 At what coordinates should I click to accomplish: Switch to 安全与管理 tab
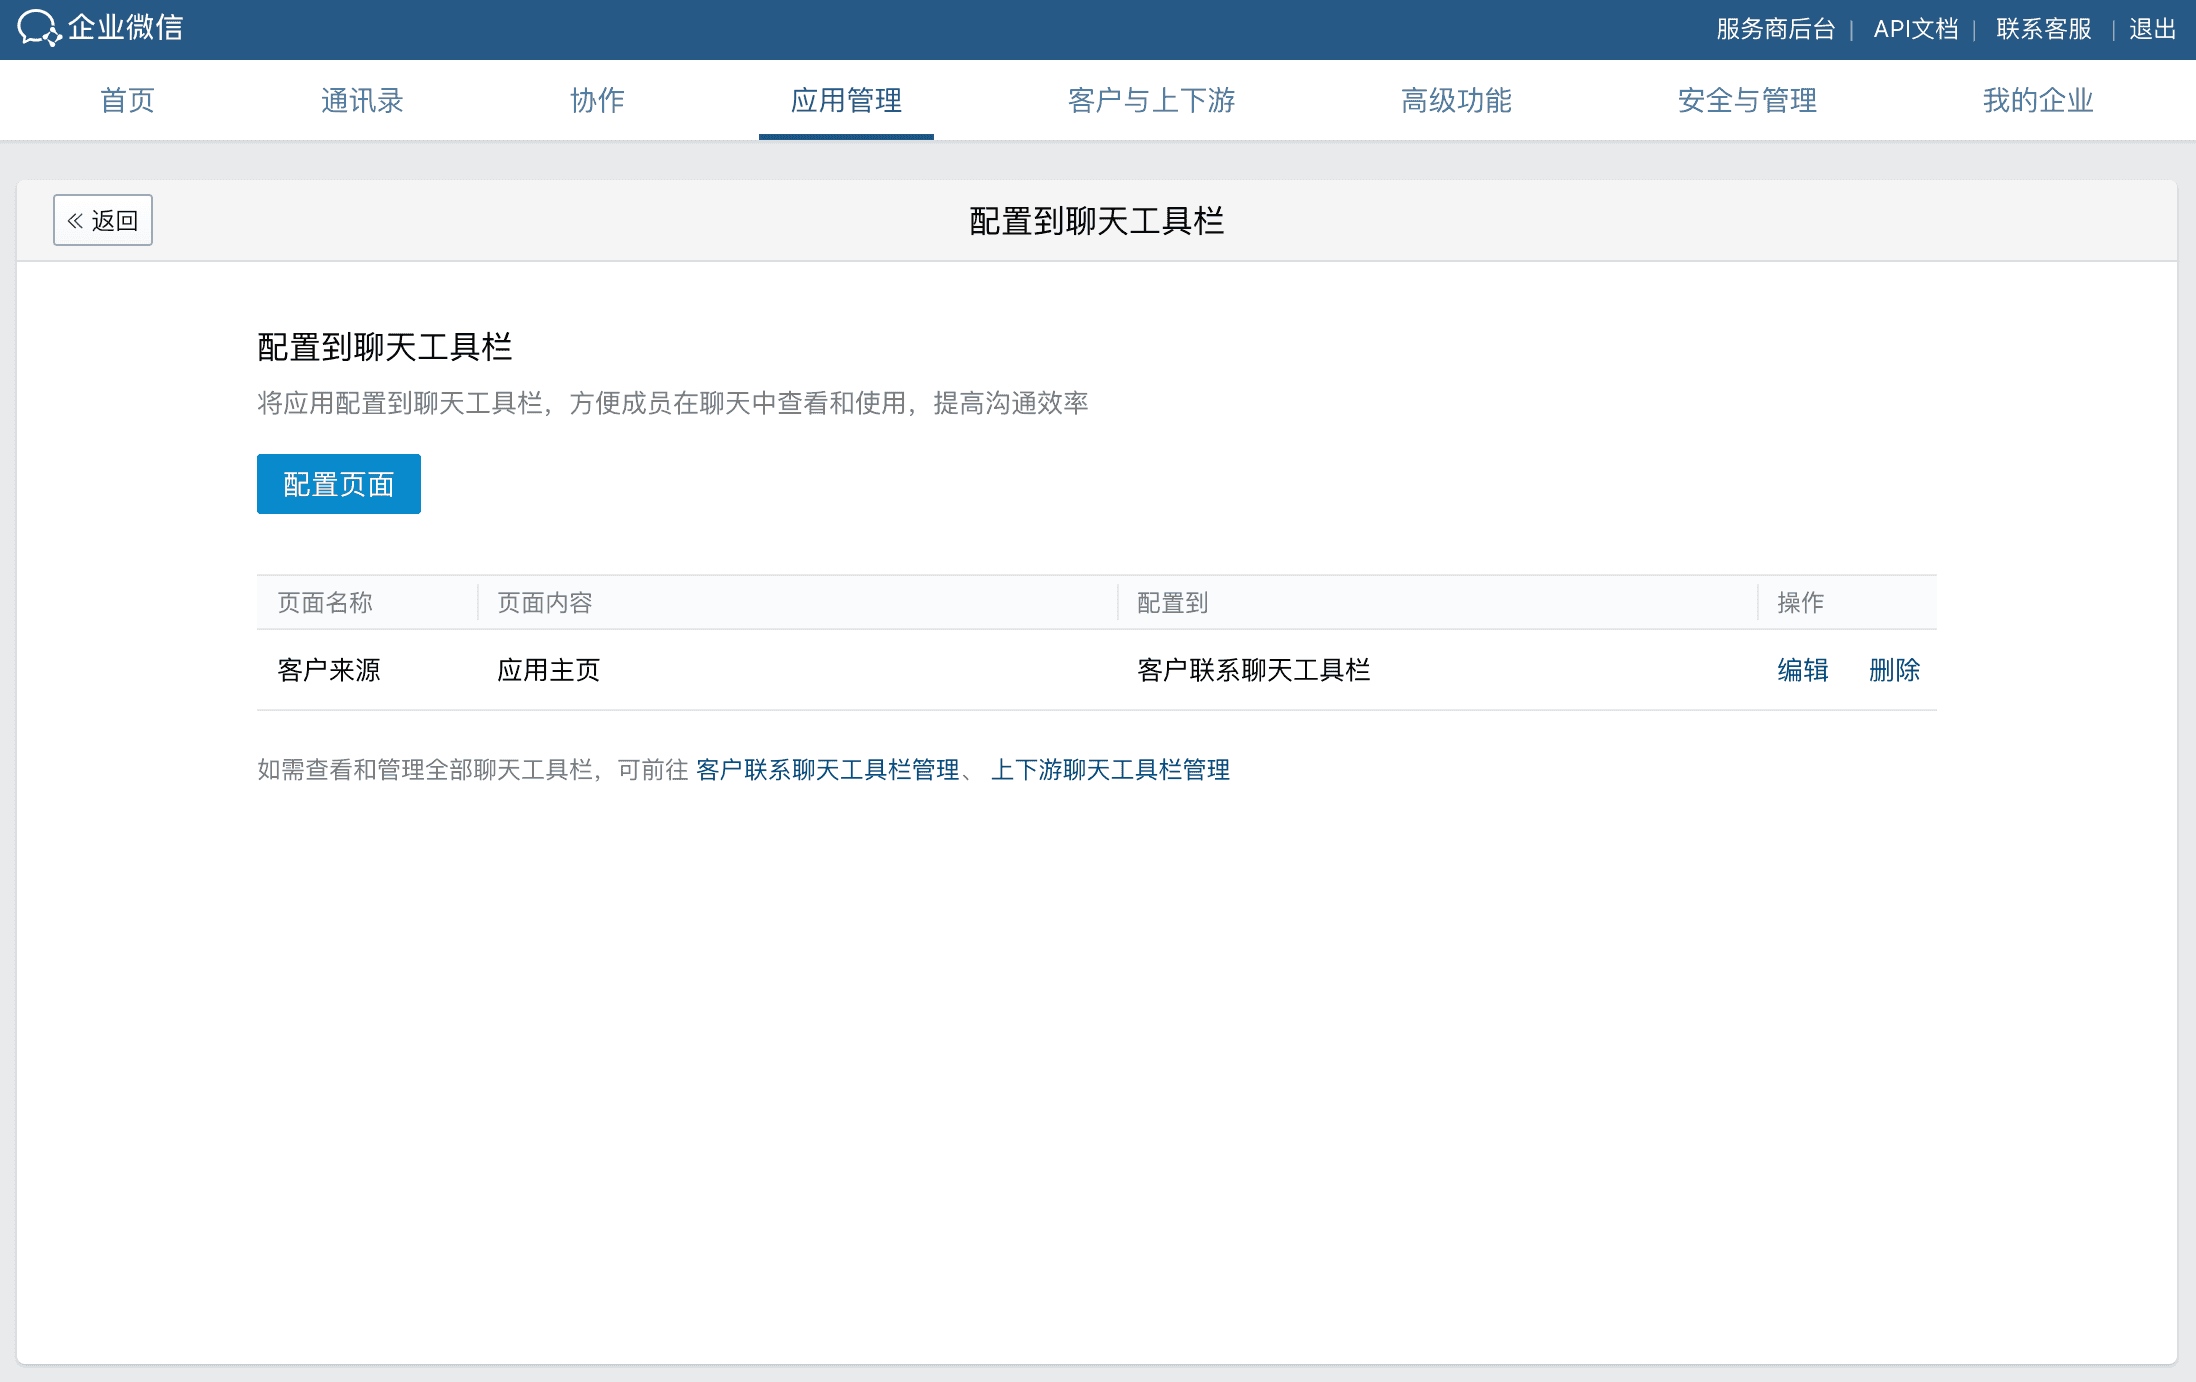coord(1747,100)
